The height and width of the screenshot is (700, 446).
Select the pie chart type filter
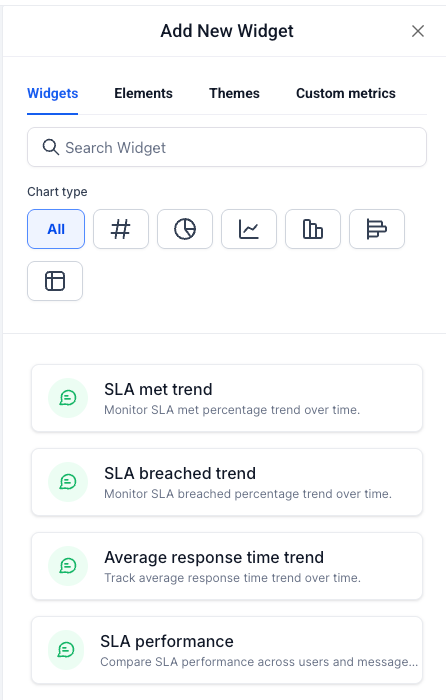click(x=185, y=229)
